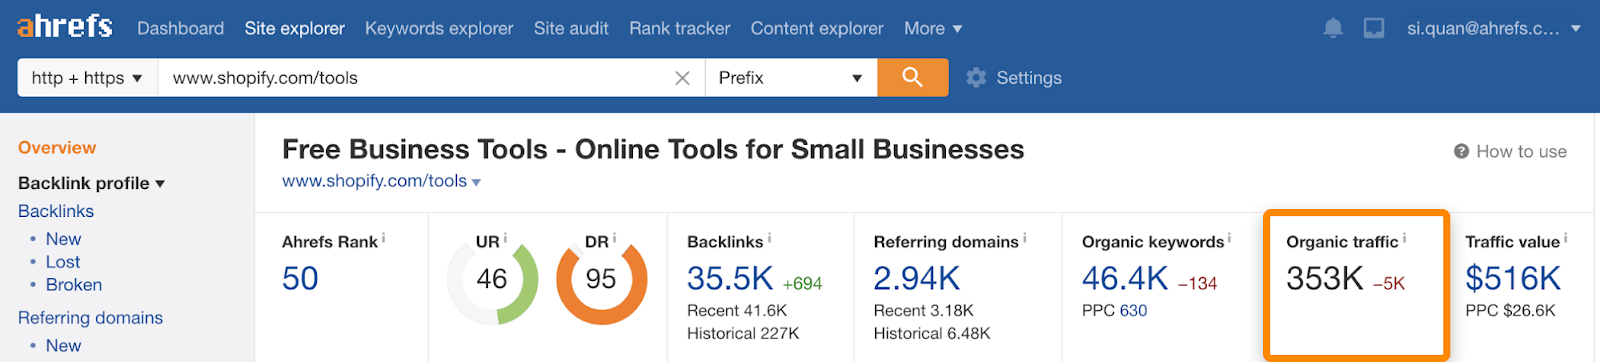Click the Traffic value $516K

[x=1513, y=278]
